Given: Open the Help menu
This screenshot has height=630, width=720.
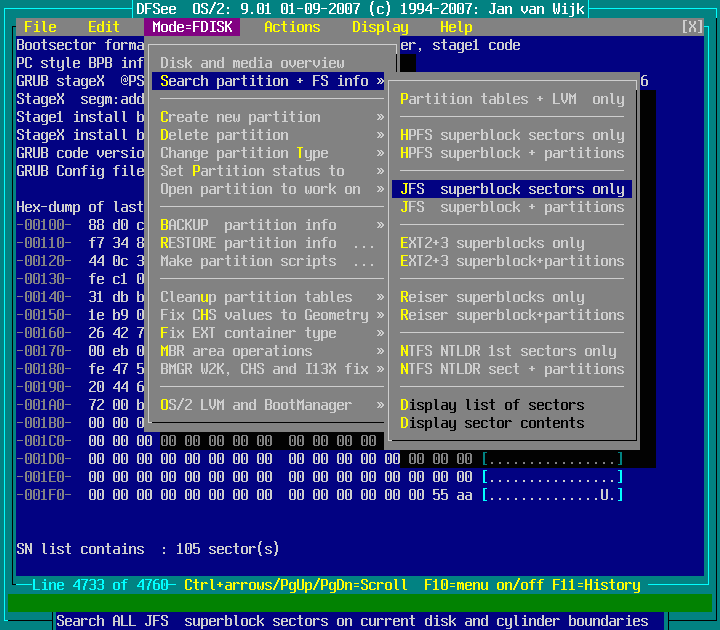Looking at the screenshot, I should [456, 27].
